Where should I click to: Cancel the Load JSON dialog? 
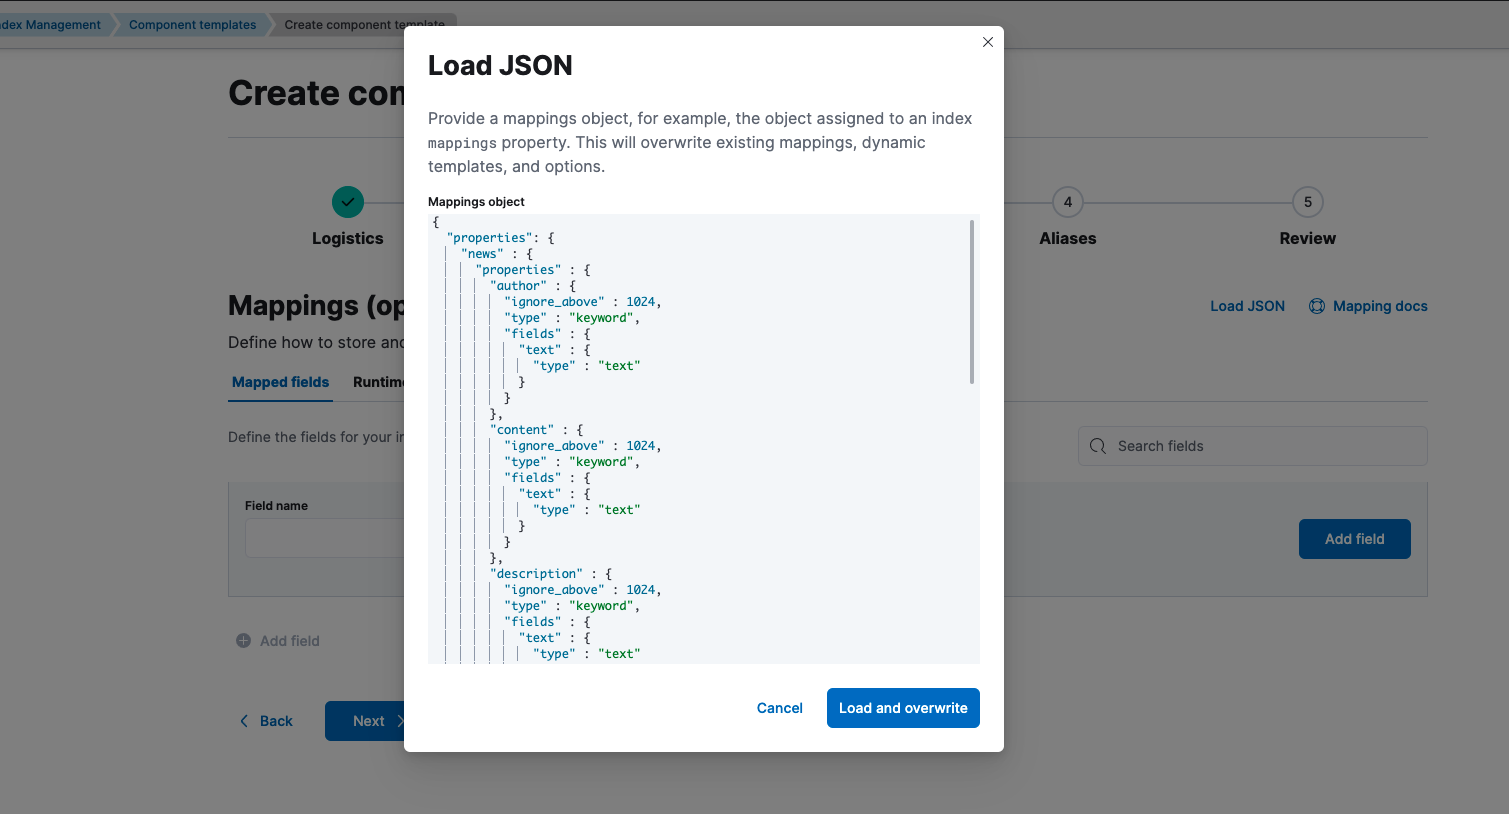pos(779,707)
